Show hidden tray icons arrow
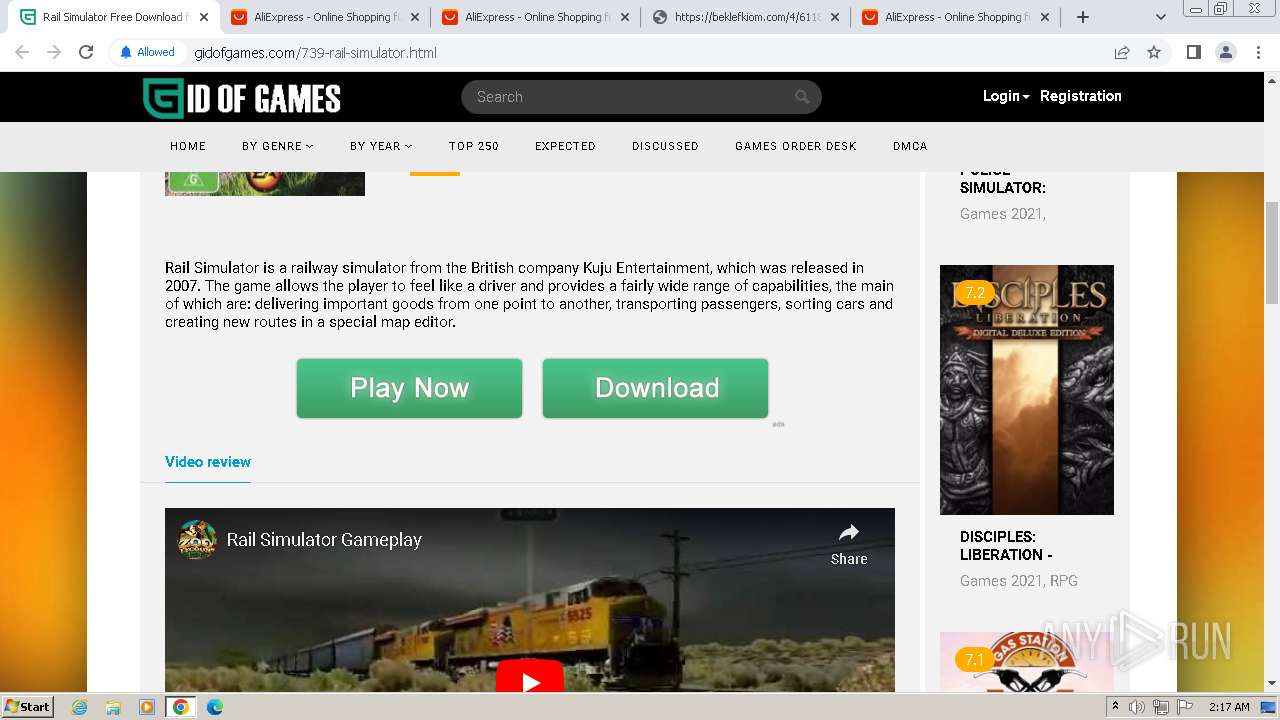 [1115, 707]
